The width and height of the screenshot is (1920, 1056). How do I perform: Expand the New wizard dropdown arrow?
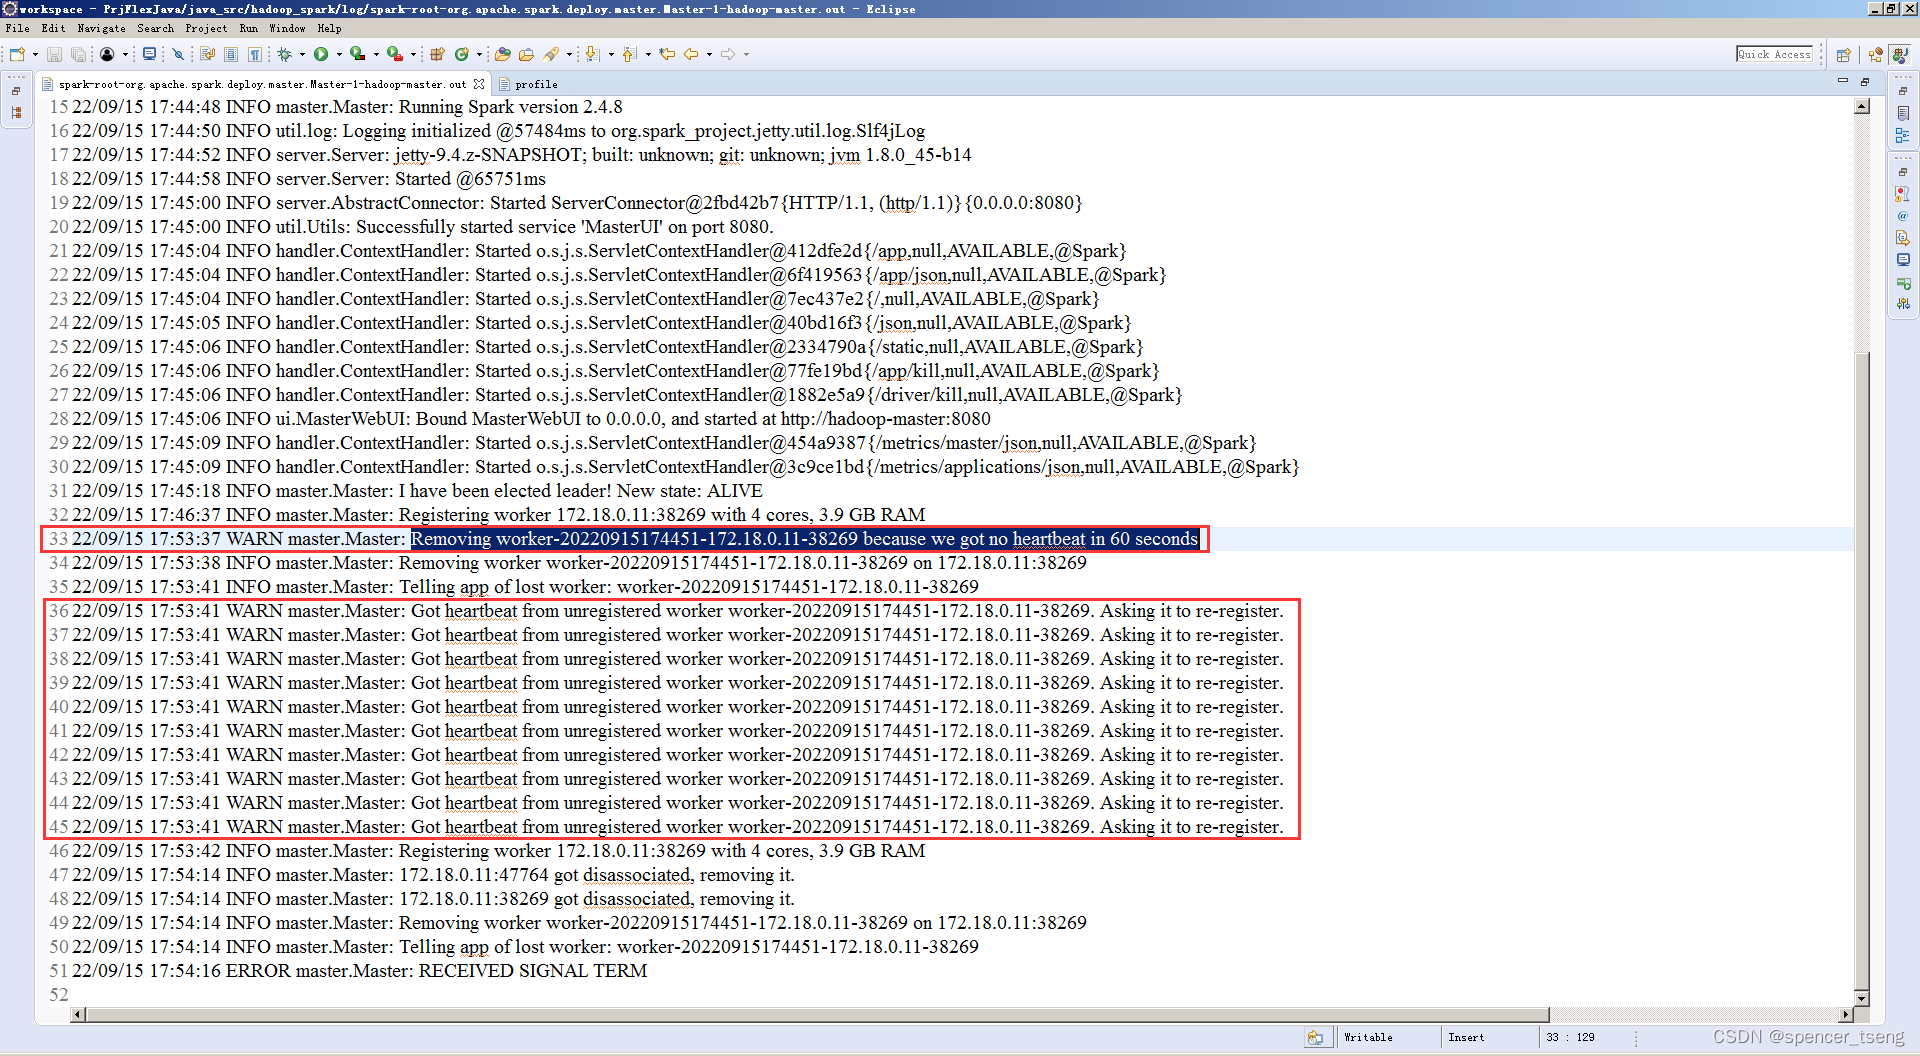click(x=34, y=55)
